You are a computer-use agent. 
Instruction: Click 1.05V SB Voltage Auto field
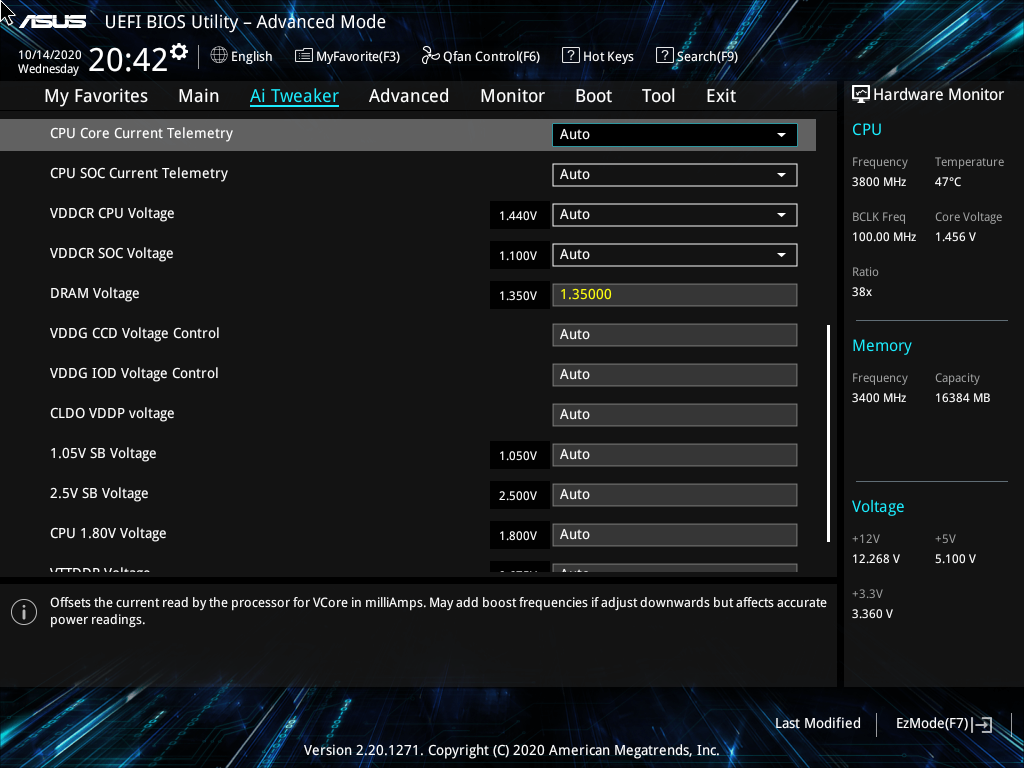[x=675, y=455]
